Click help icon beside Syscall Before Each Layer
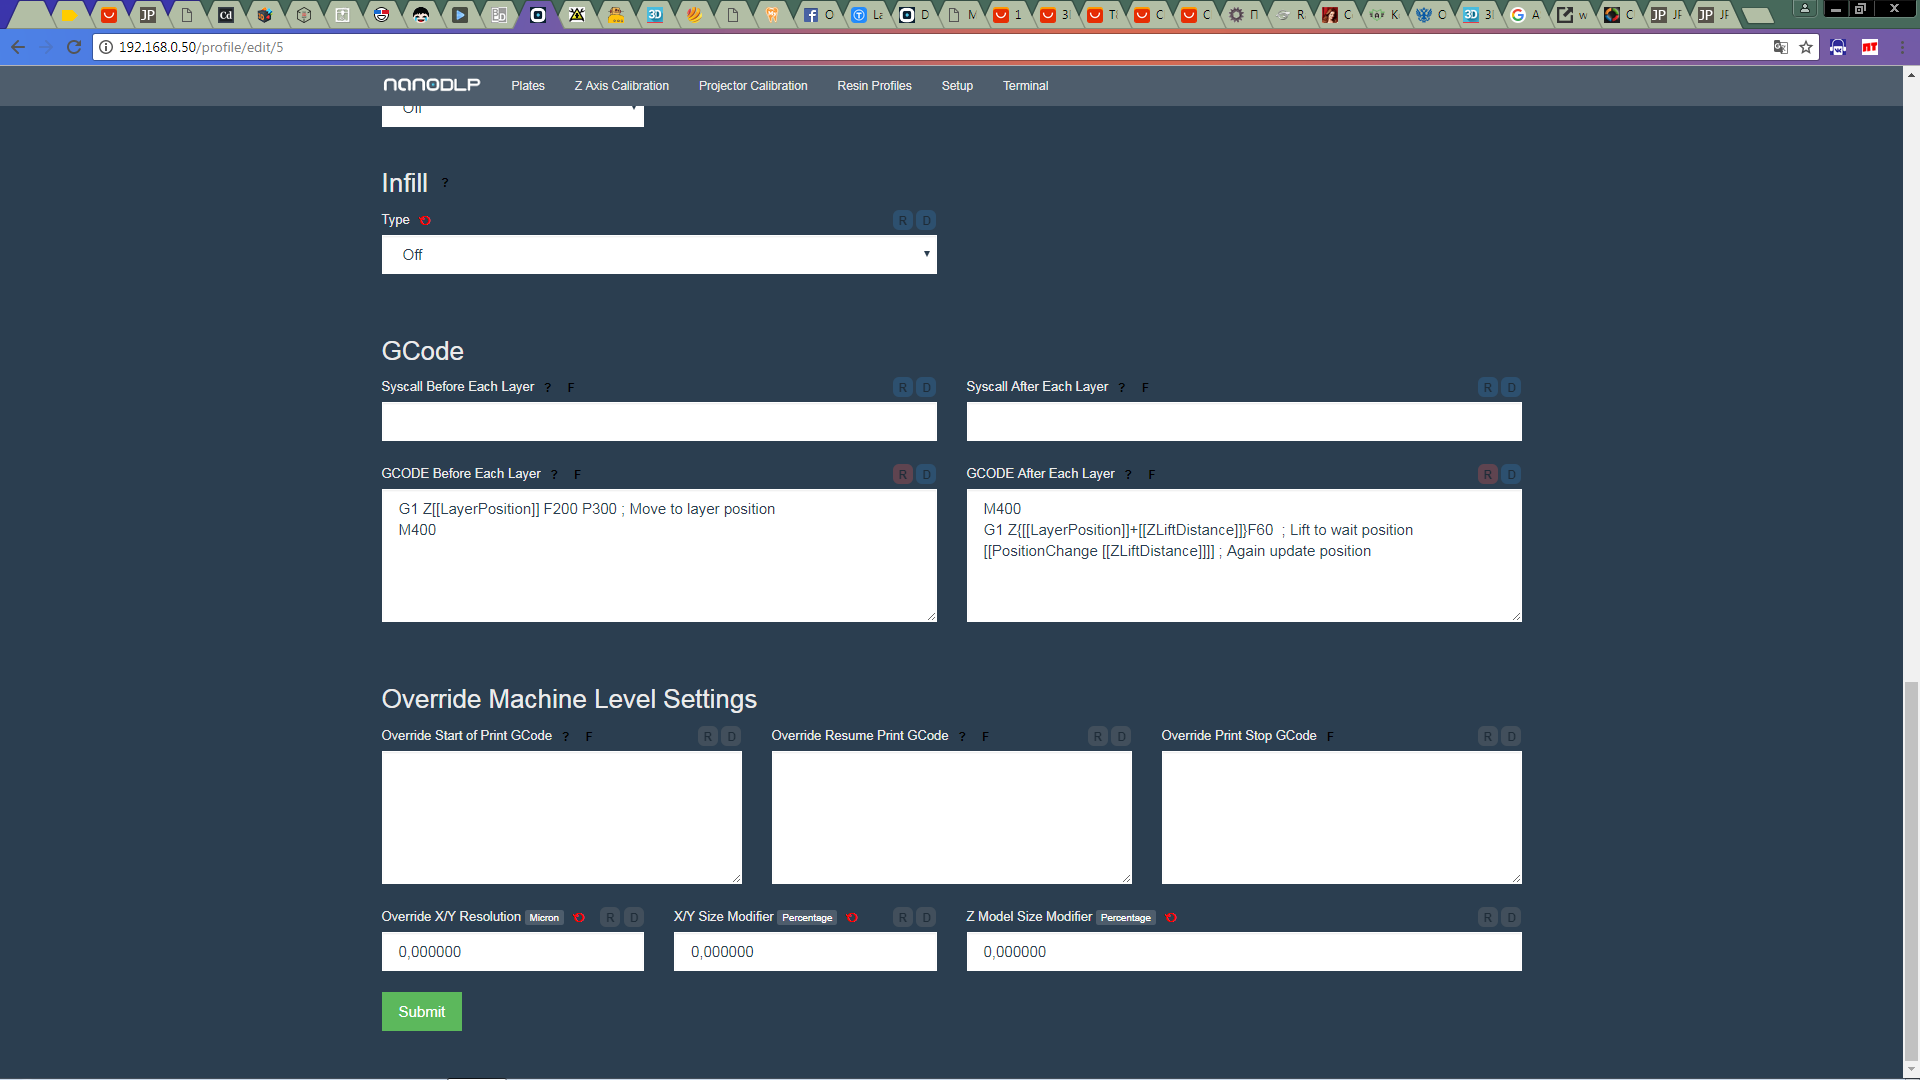 (x=548, y=388)
